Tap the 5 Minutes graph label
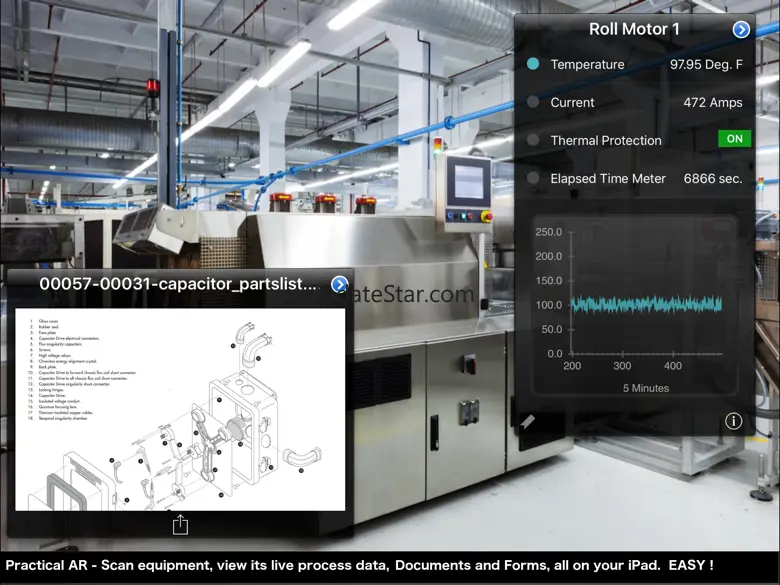Screen dimensions: 780x585 pos(645,388)
